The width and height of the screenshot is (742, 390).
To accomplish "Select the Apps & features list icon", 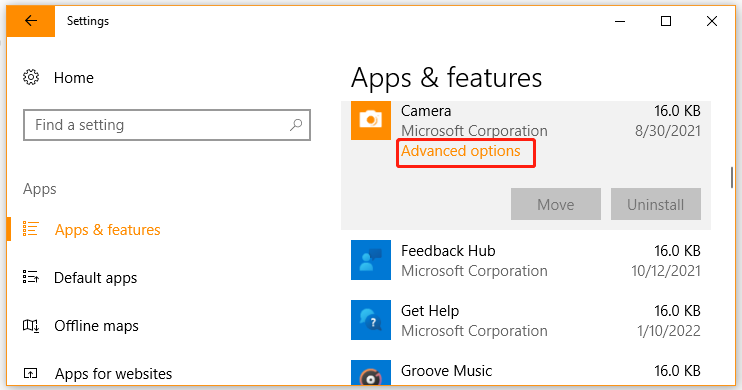I will [31, 229].
